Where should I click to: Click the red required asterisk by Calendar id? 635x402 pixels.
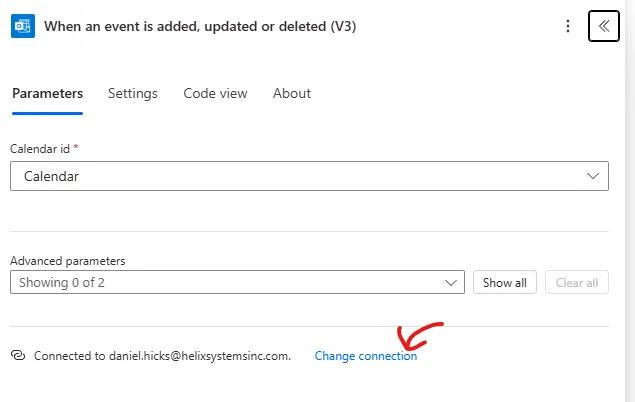click(76, 147)
